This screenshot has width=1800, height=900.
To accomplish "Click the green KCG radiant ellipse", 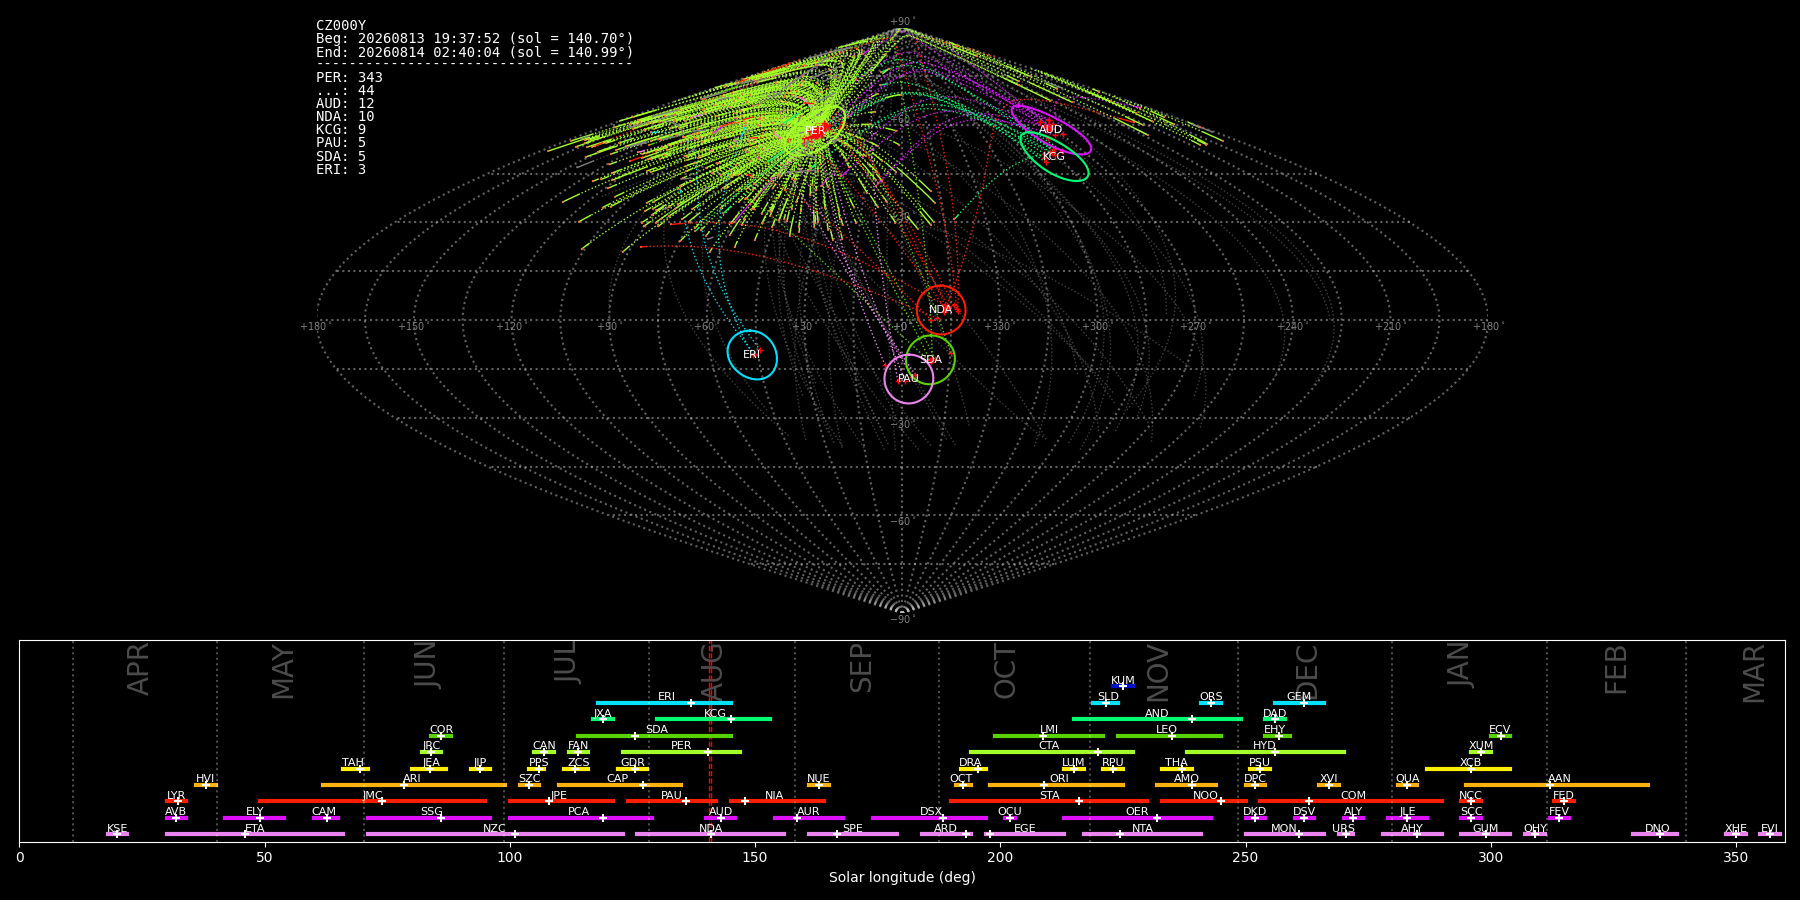I will (1054, 156).
